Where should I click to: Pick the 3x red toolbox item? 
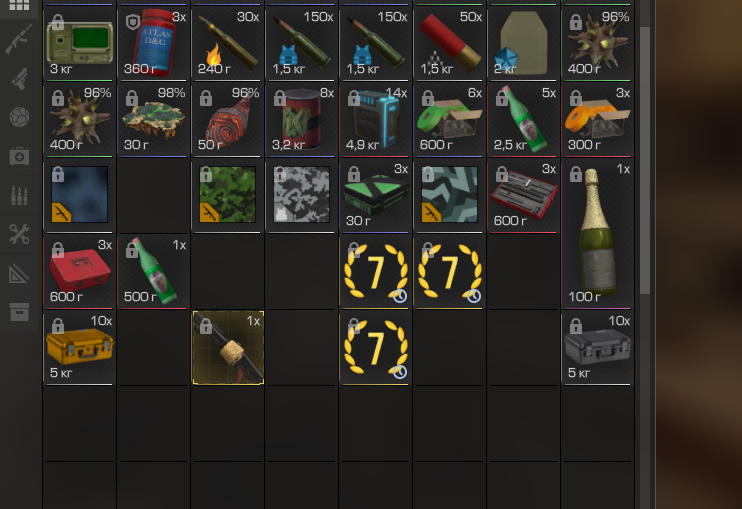80,271
